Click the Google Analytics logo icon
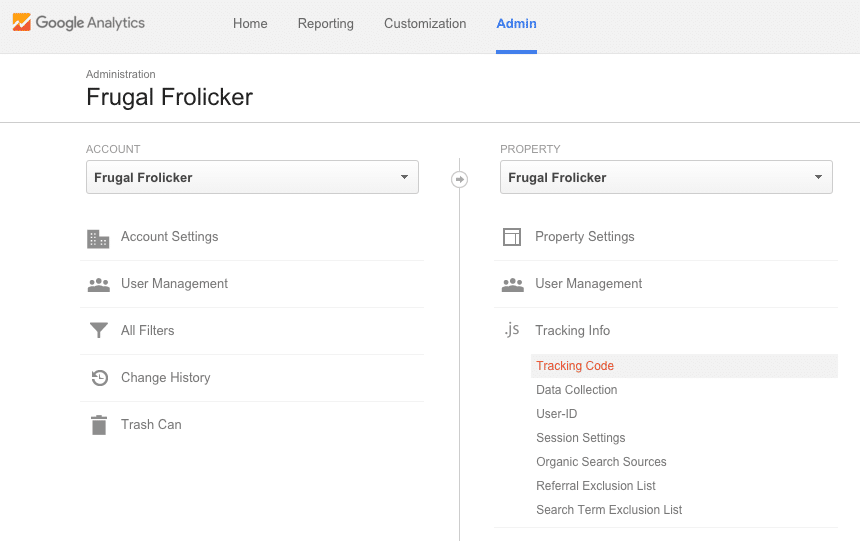Image resolution: width=860 pixels, height=541 pixels. click(21, 22)
